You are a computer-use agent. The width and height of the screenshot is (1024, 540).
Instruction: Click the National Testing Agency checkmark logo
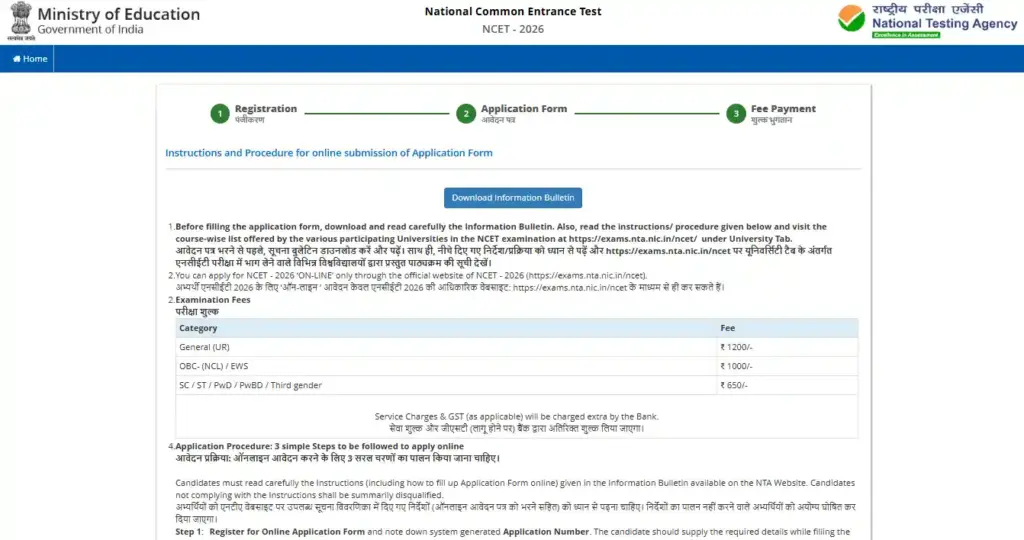(852, 21)
